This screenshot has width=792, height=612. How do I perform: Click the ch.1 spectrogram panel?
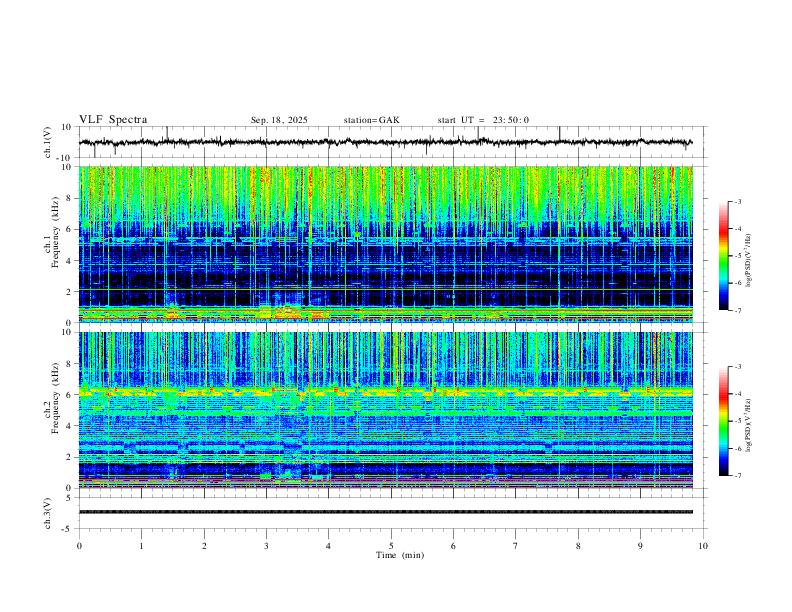tap(386, 244)
